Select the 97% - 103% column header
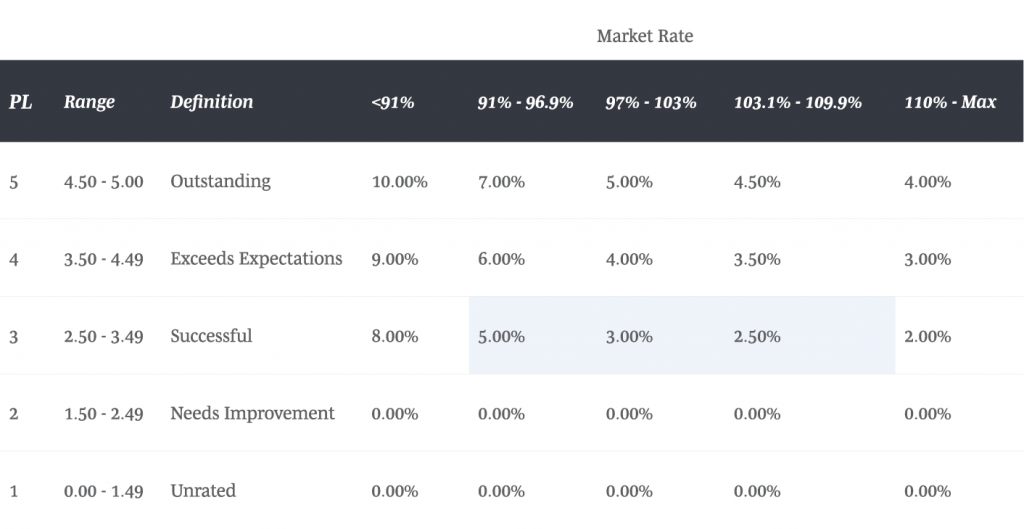1024x529 pixels. coord(651,102)
